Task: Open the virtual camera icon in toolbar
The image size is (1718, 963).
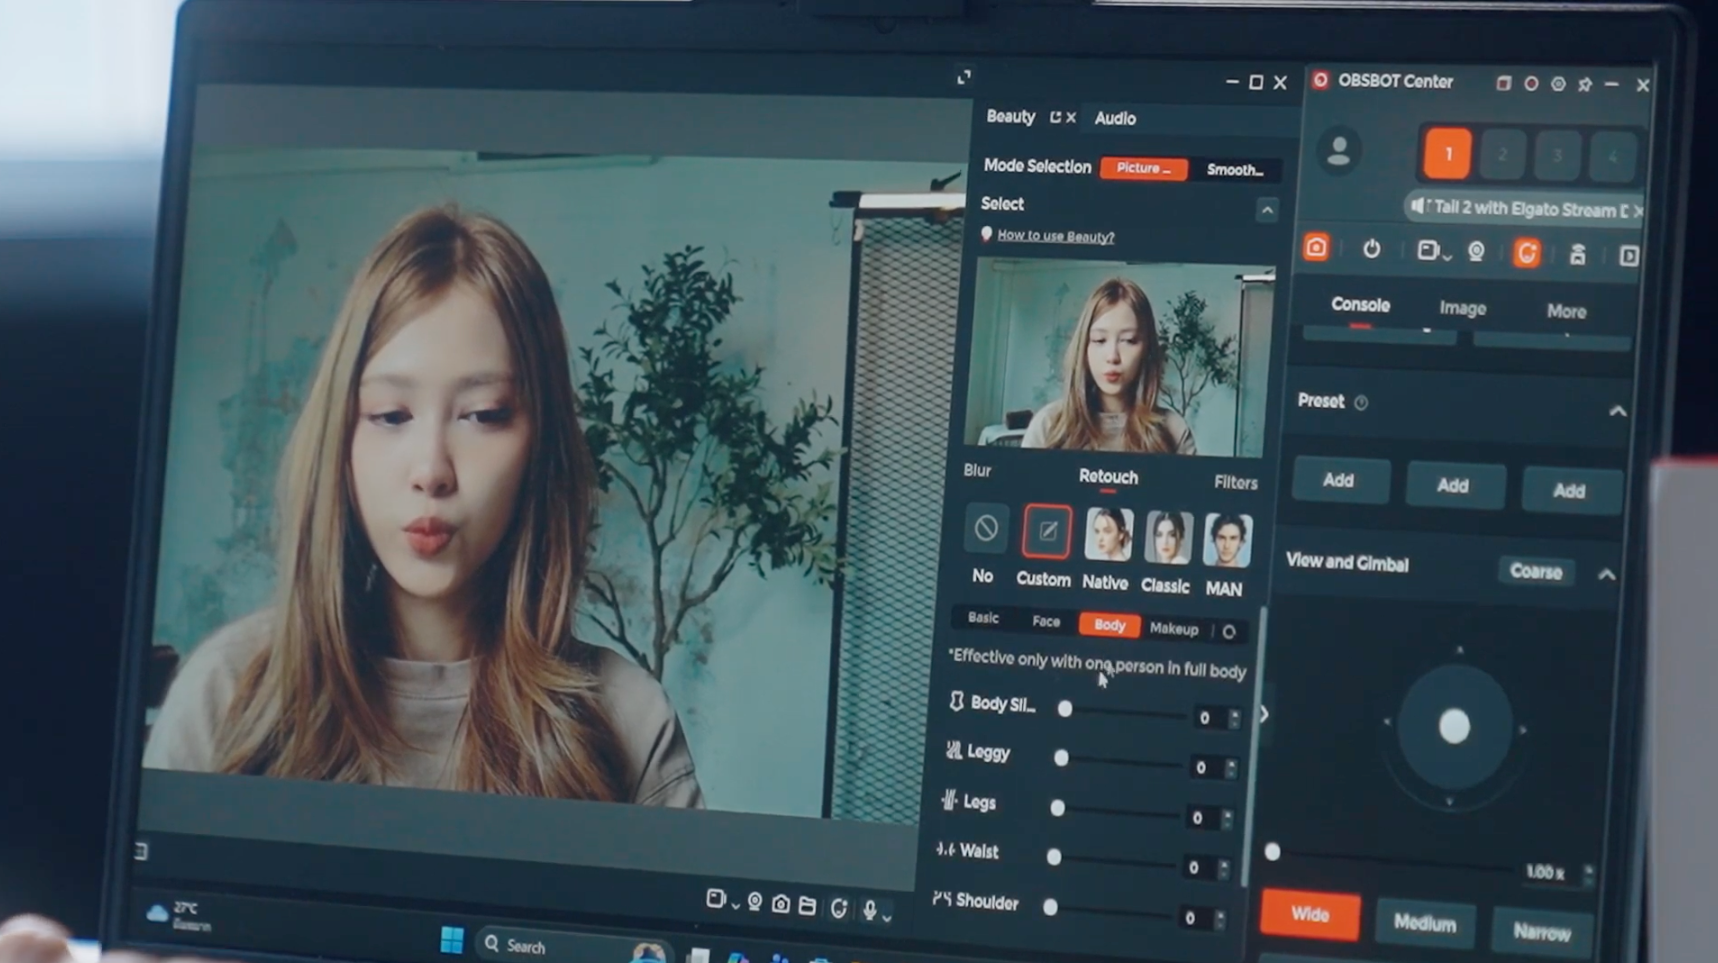Action: (753, 903)
